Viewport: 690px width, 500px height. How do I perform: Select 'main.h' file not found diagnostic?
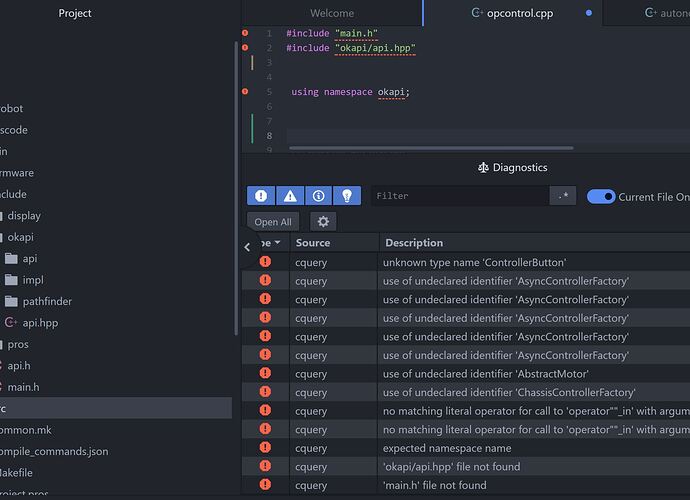pyautogui.click(x=435, y=485)
